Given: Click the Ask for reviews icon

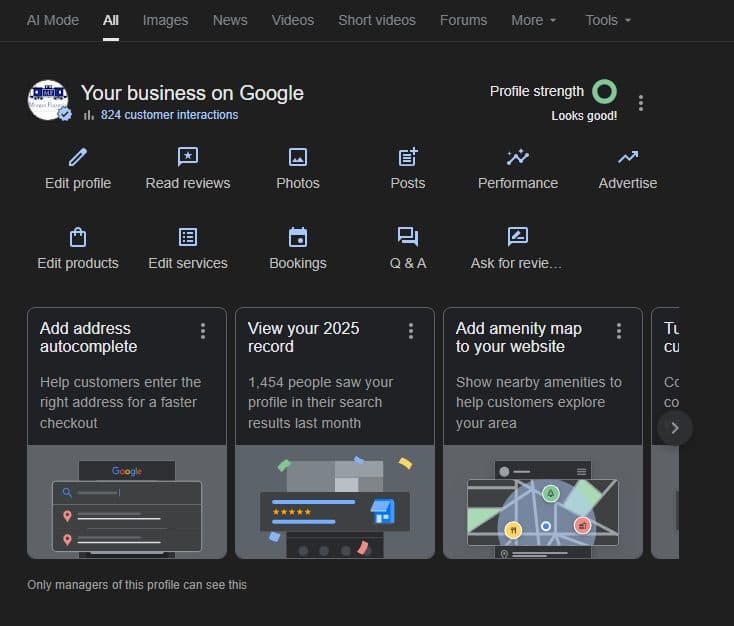Looking at the screenshot, I should pyautogui.click(x=517, y=237).
